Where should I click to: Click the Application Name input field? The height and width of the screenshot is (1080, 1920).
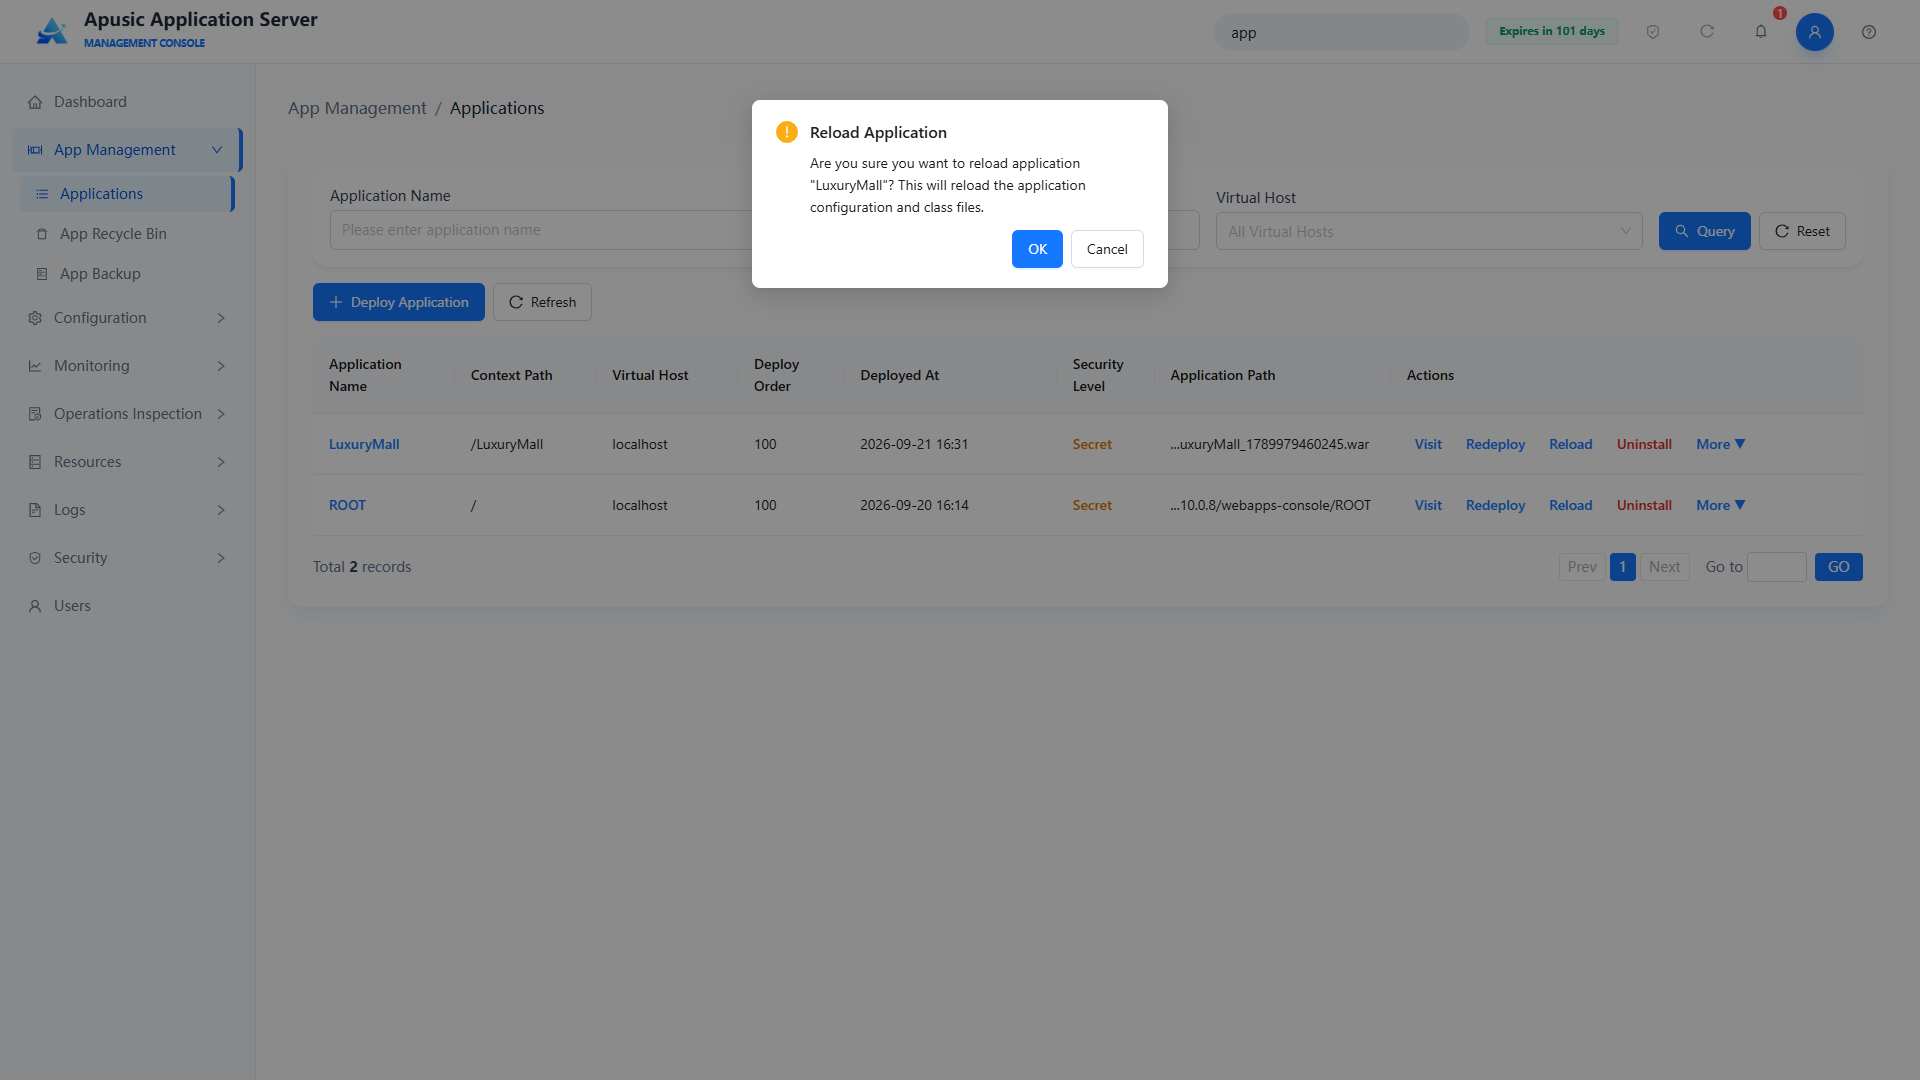pyautogui.click(x=541, y=230)
